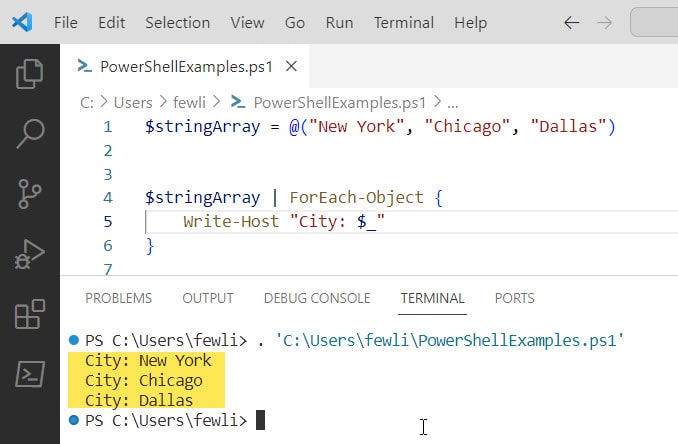Click the VS Code logo icon
678x444 pixels.
[x=22, y=22]
